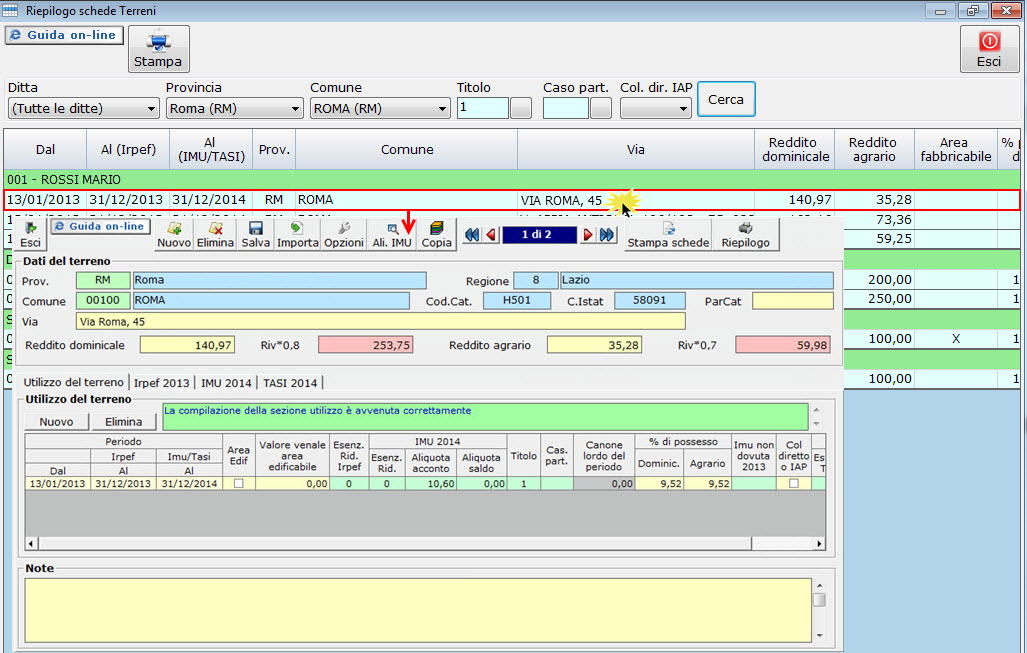The image size is (1027, 653).
Task: Switch to the TASI 2014 tab
Action: (290, 383)
